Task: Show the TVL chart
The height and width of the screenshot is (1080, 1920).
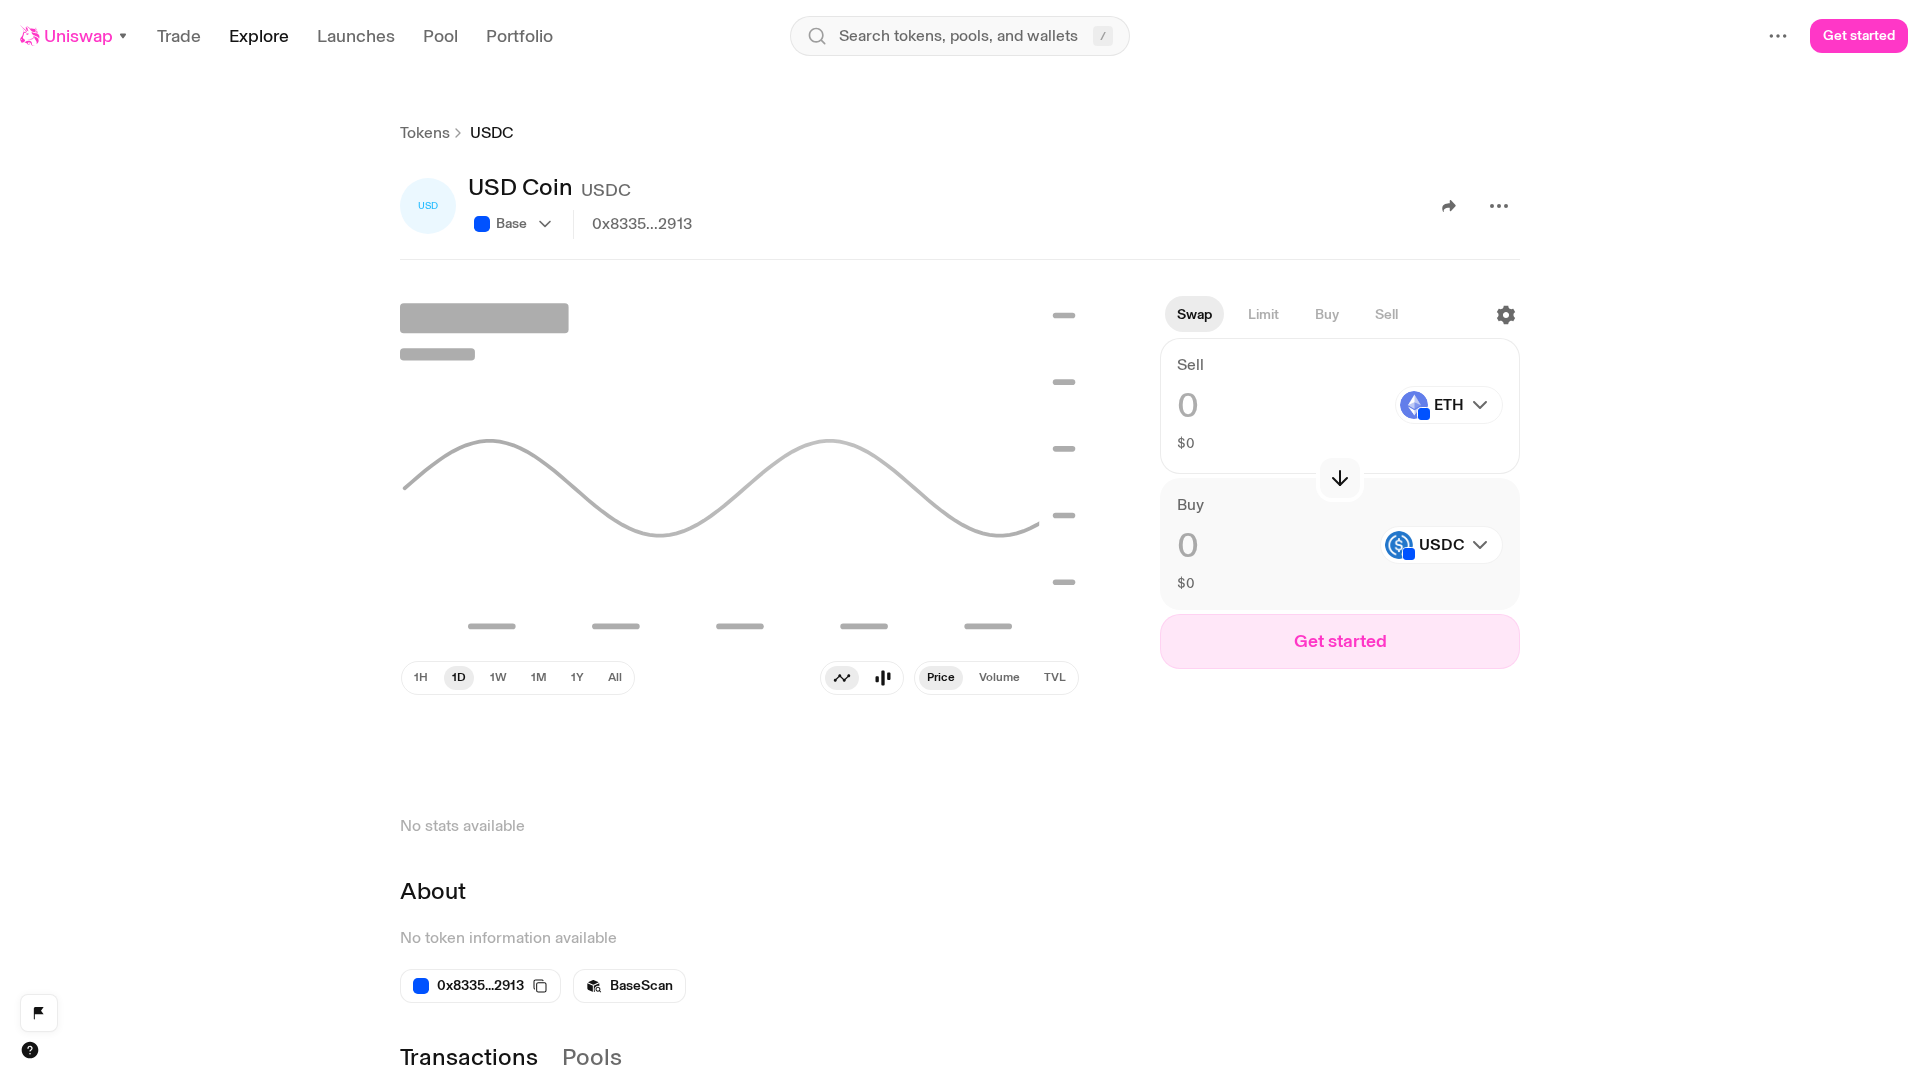Action: point(1055,678)
